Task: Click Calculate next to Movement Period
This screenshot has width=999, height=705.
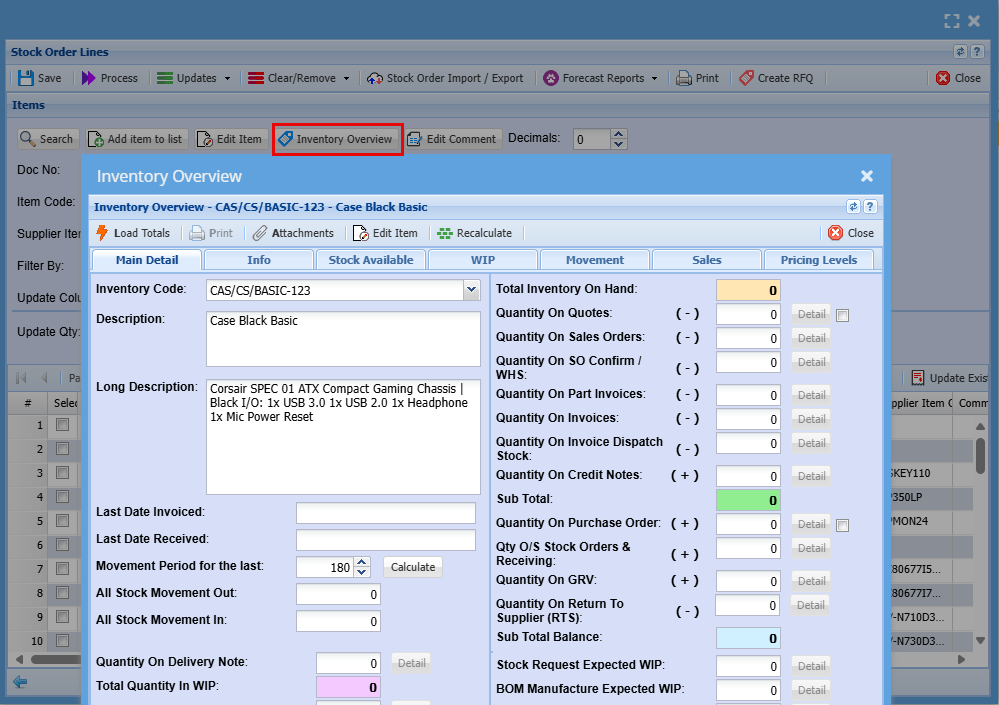Action: (412, 567)
